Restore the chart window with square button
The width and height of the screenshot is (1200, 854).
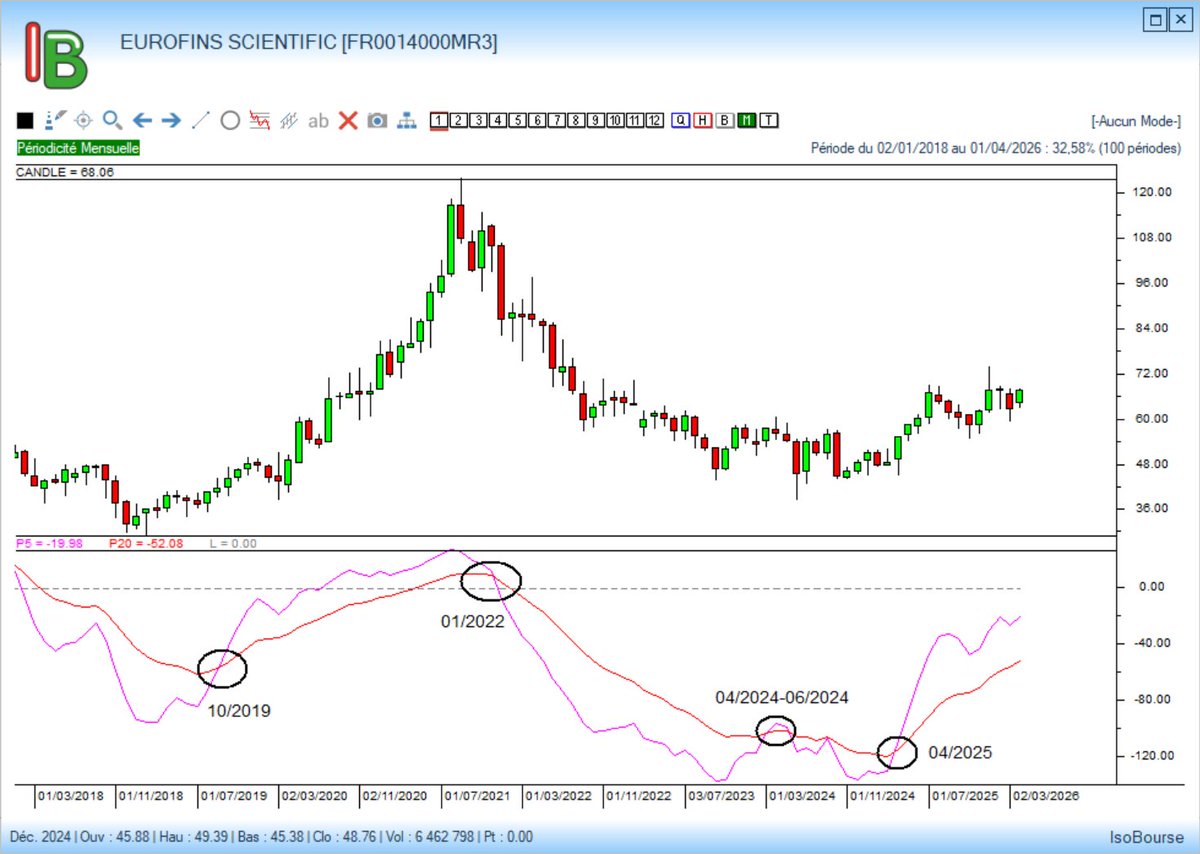pos(1155,18)
